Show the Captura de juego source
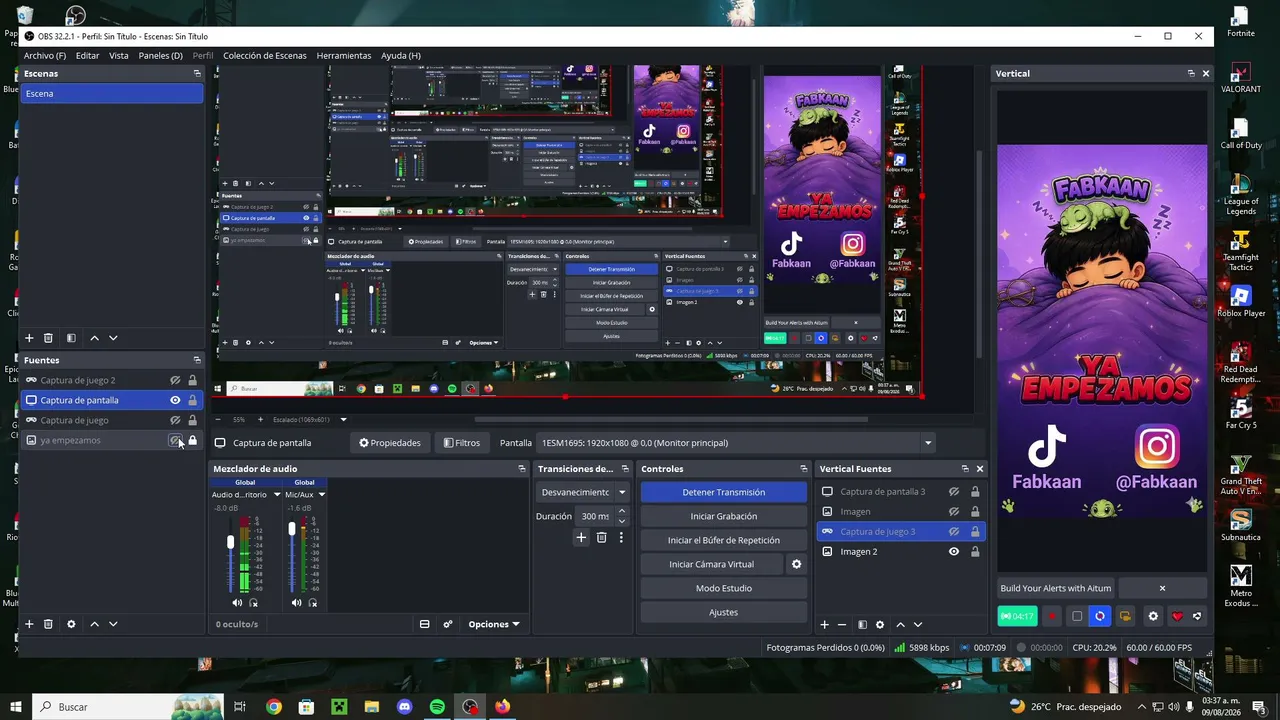The width and height of the screenshot is (1280, 720). coord(175,420)
